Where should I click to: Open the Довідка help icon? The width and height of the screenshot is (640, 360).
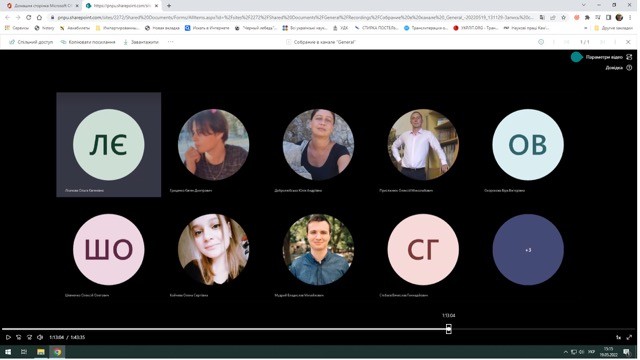tap(629, 68)
